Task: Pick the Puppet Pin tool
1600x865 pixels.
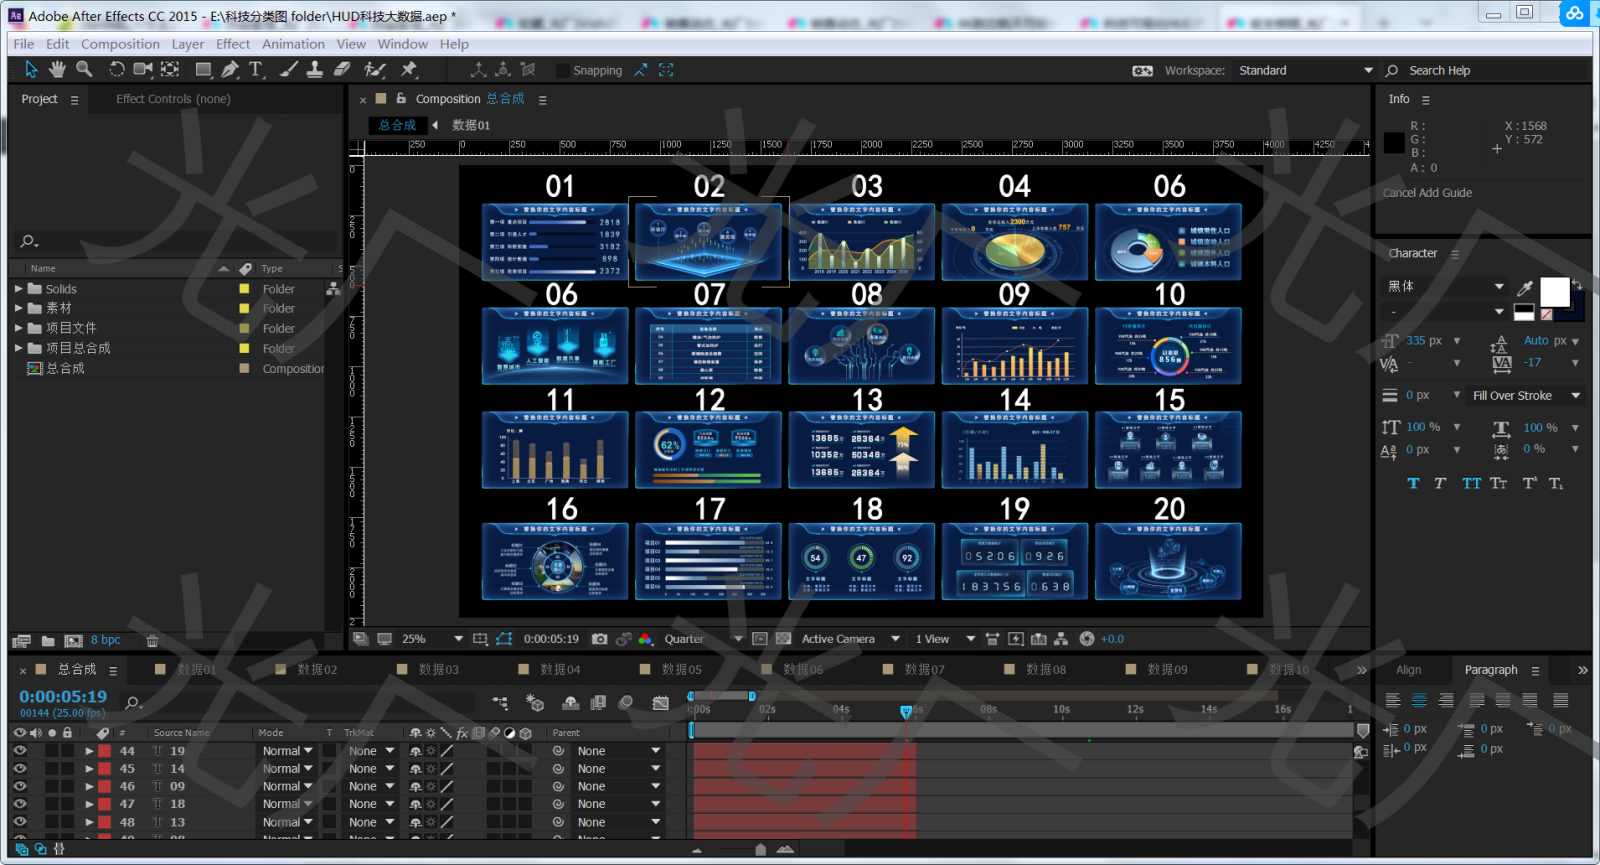Action: pos(408,69)
